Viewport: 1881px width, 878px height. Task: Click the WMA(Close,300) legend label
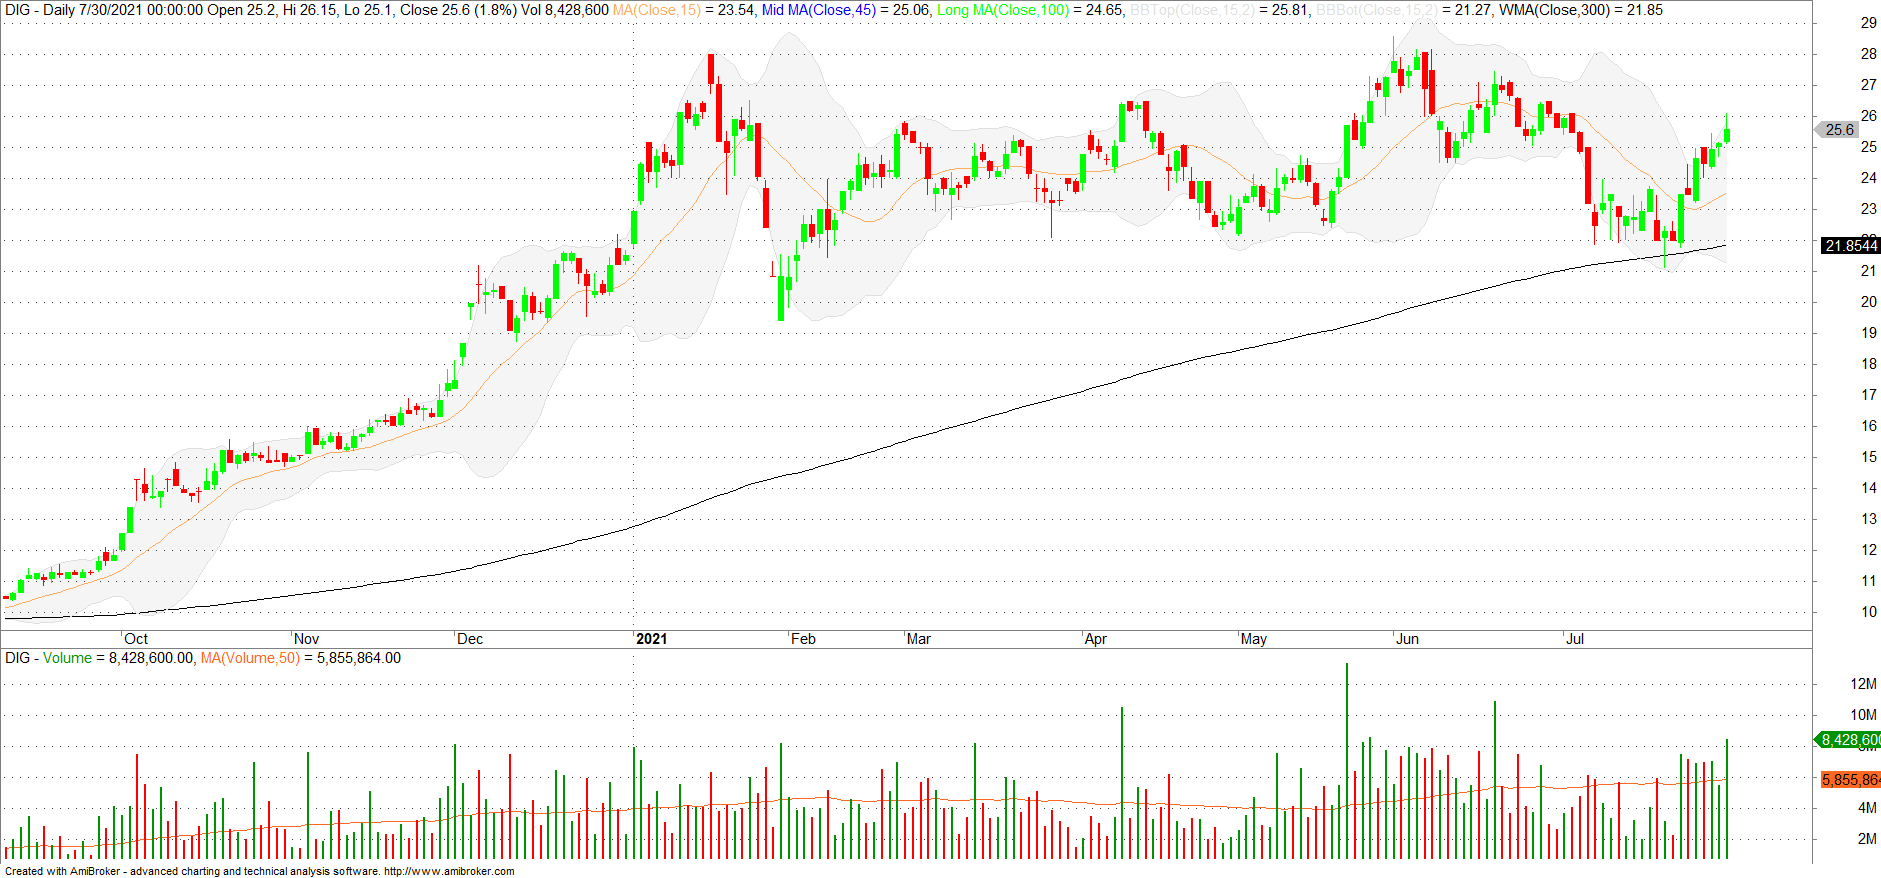pos(1541,10)
